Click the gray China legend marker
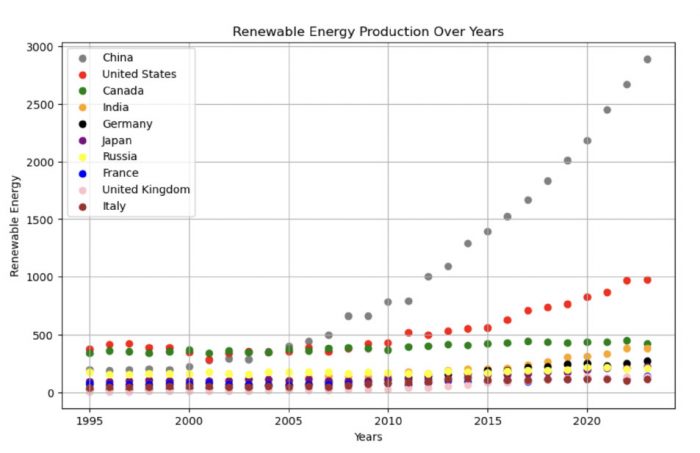Screen dimensions: 700x453 (x=83, y=58)
